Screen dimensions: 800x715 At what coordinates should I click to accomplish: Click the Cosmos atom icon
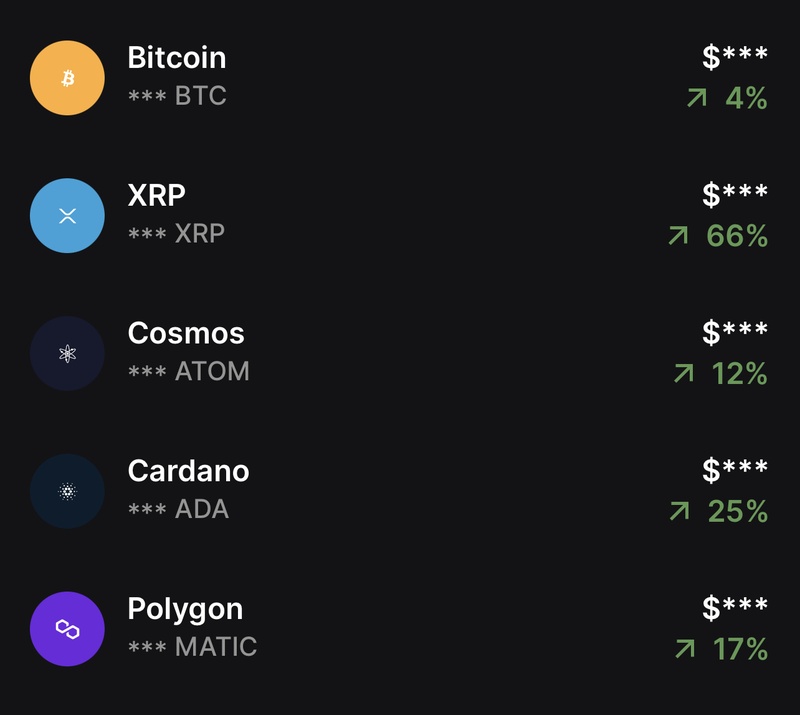tap(67, 353)
